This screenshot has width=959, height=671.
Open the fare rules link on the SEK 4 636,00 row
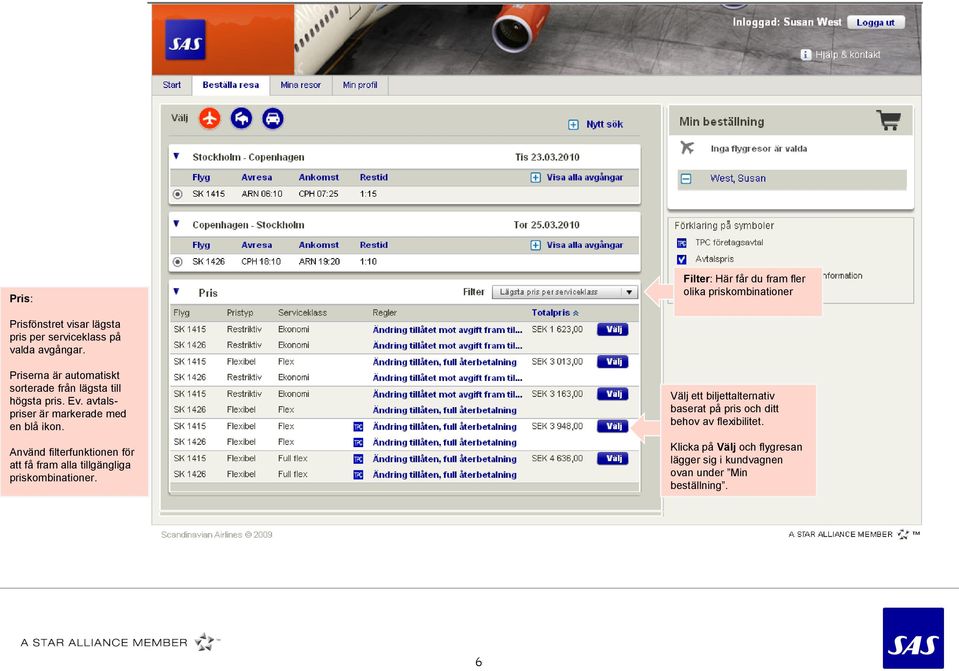point(445,459)
